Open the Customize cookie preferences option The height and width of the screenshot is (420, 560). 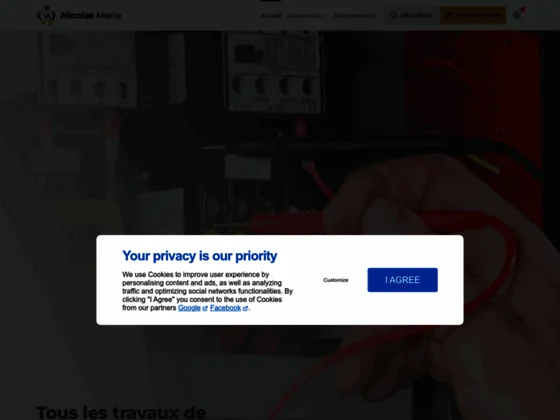pos(336,280)
